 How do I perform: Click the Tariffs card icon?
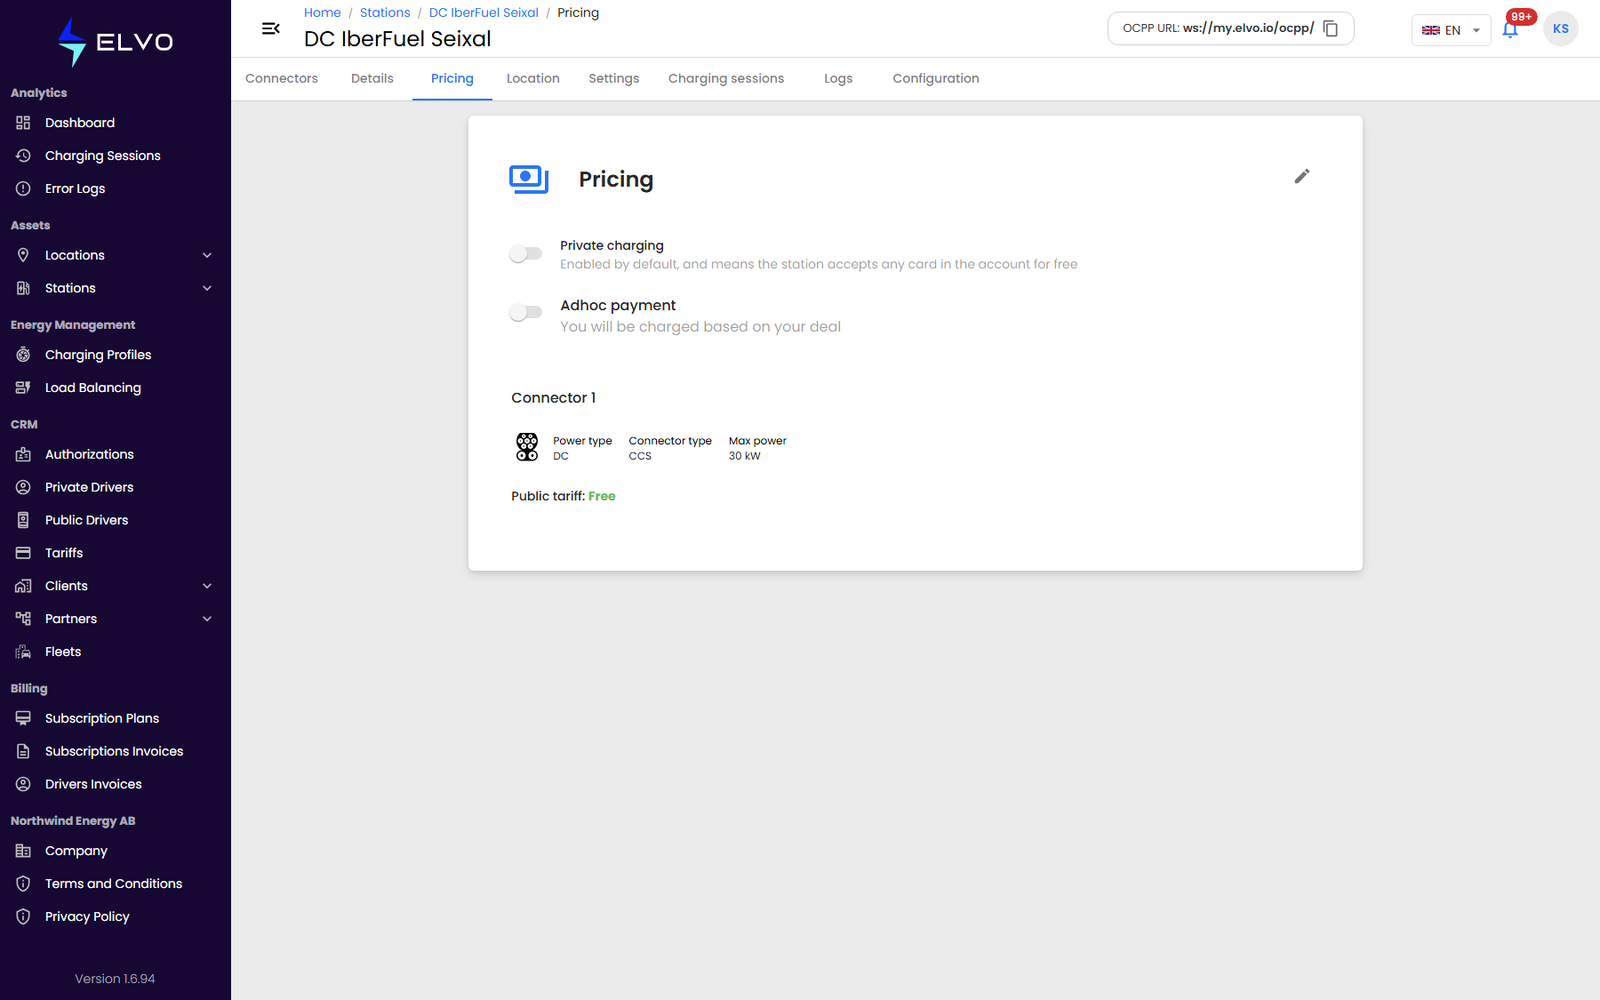point(23,553)
